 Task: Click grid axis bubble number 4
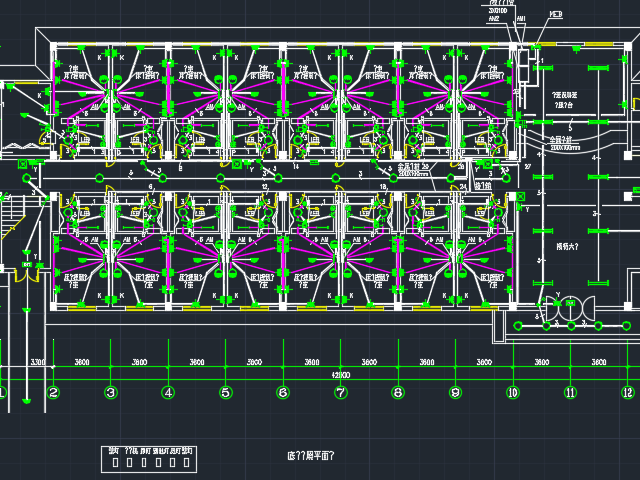[x=168, y=393]
